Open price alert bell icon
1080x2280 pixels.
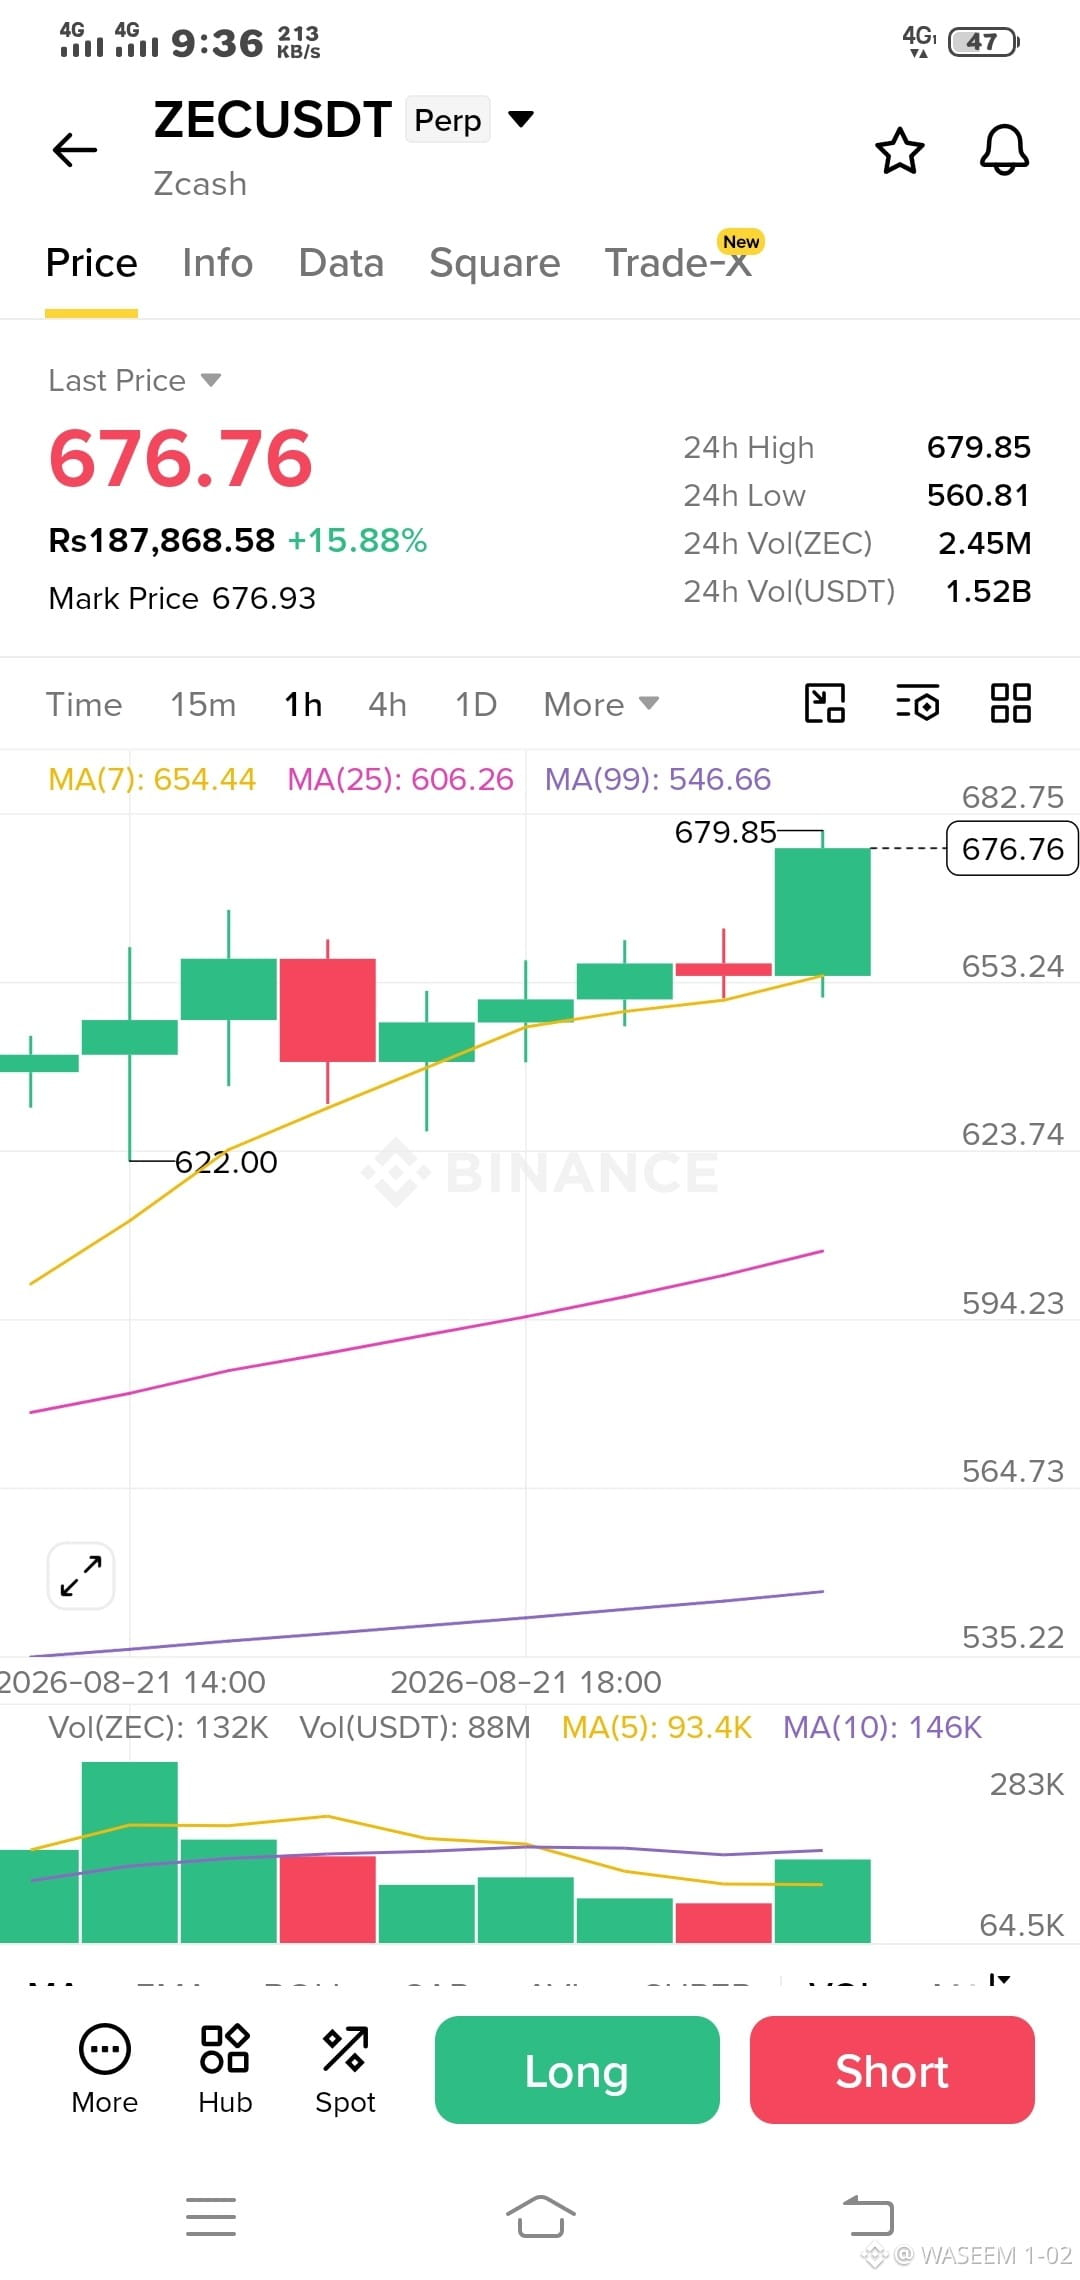1004,151
